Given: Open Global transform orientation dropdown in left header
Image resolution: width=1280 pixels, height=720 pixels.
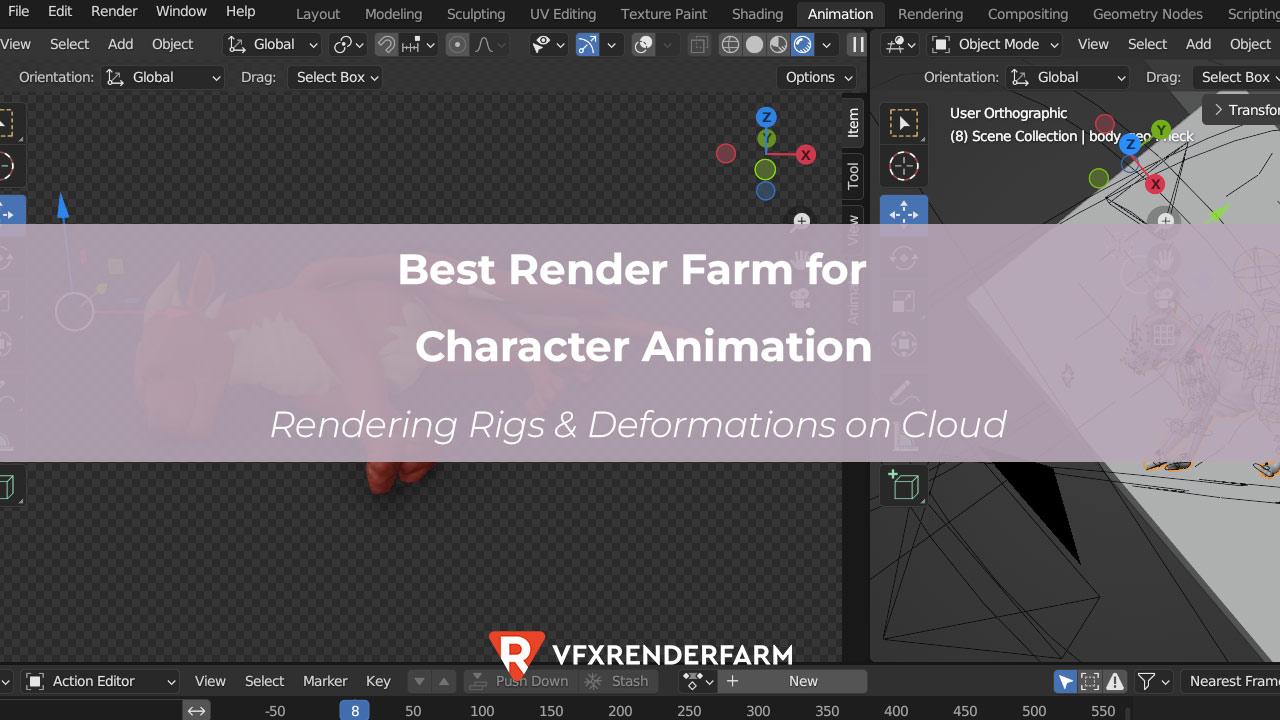Looking at the screenshot, I should (272, 44).
